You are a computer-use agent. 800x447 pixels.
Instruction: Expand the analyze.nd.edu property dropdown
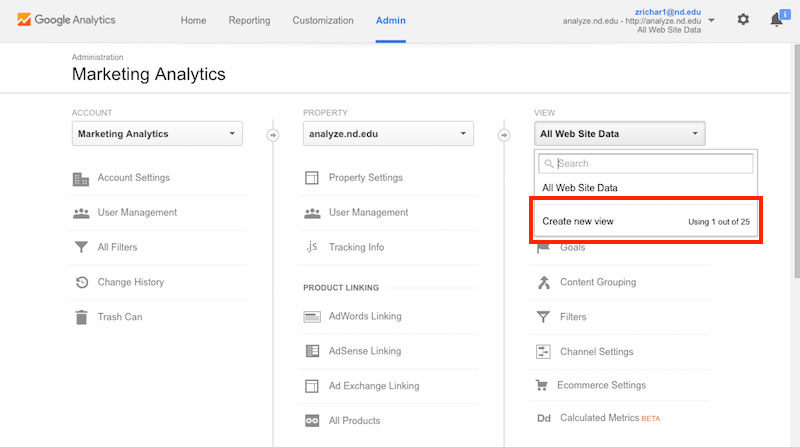(388, 134)
